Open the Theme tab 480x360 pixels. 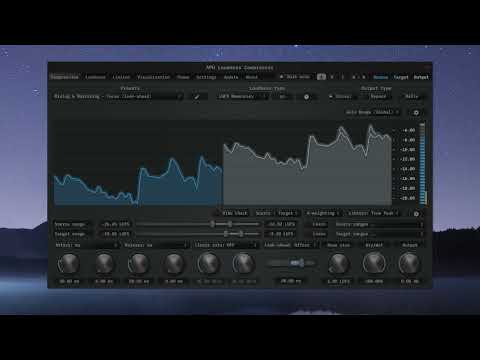point(183,77)
